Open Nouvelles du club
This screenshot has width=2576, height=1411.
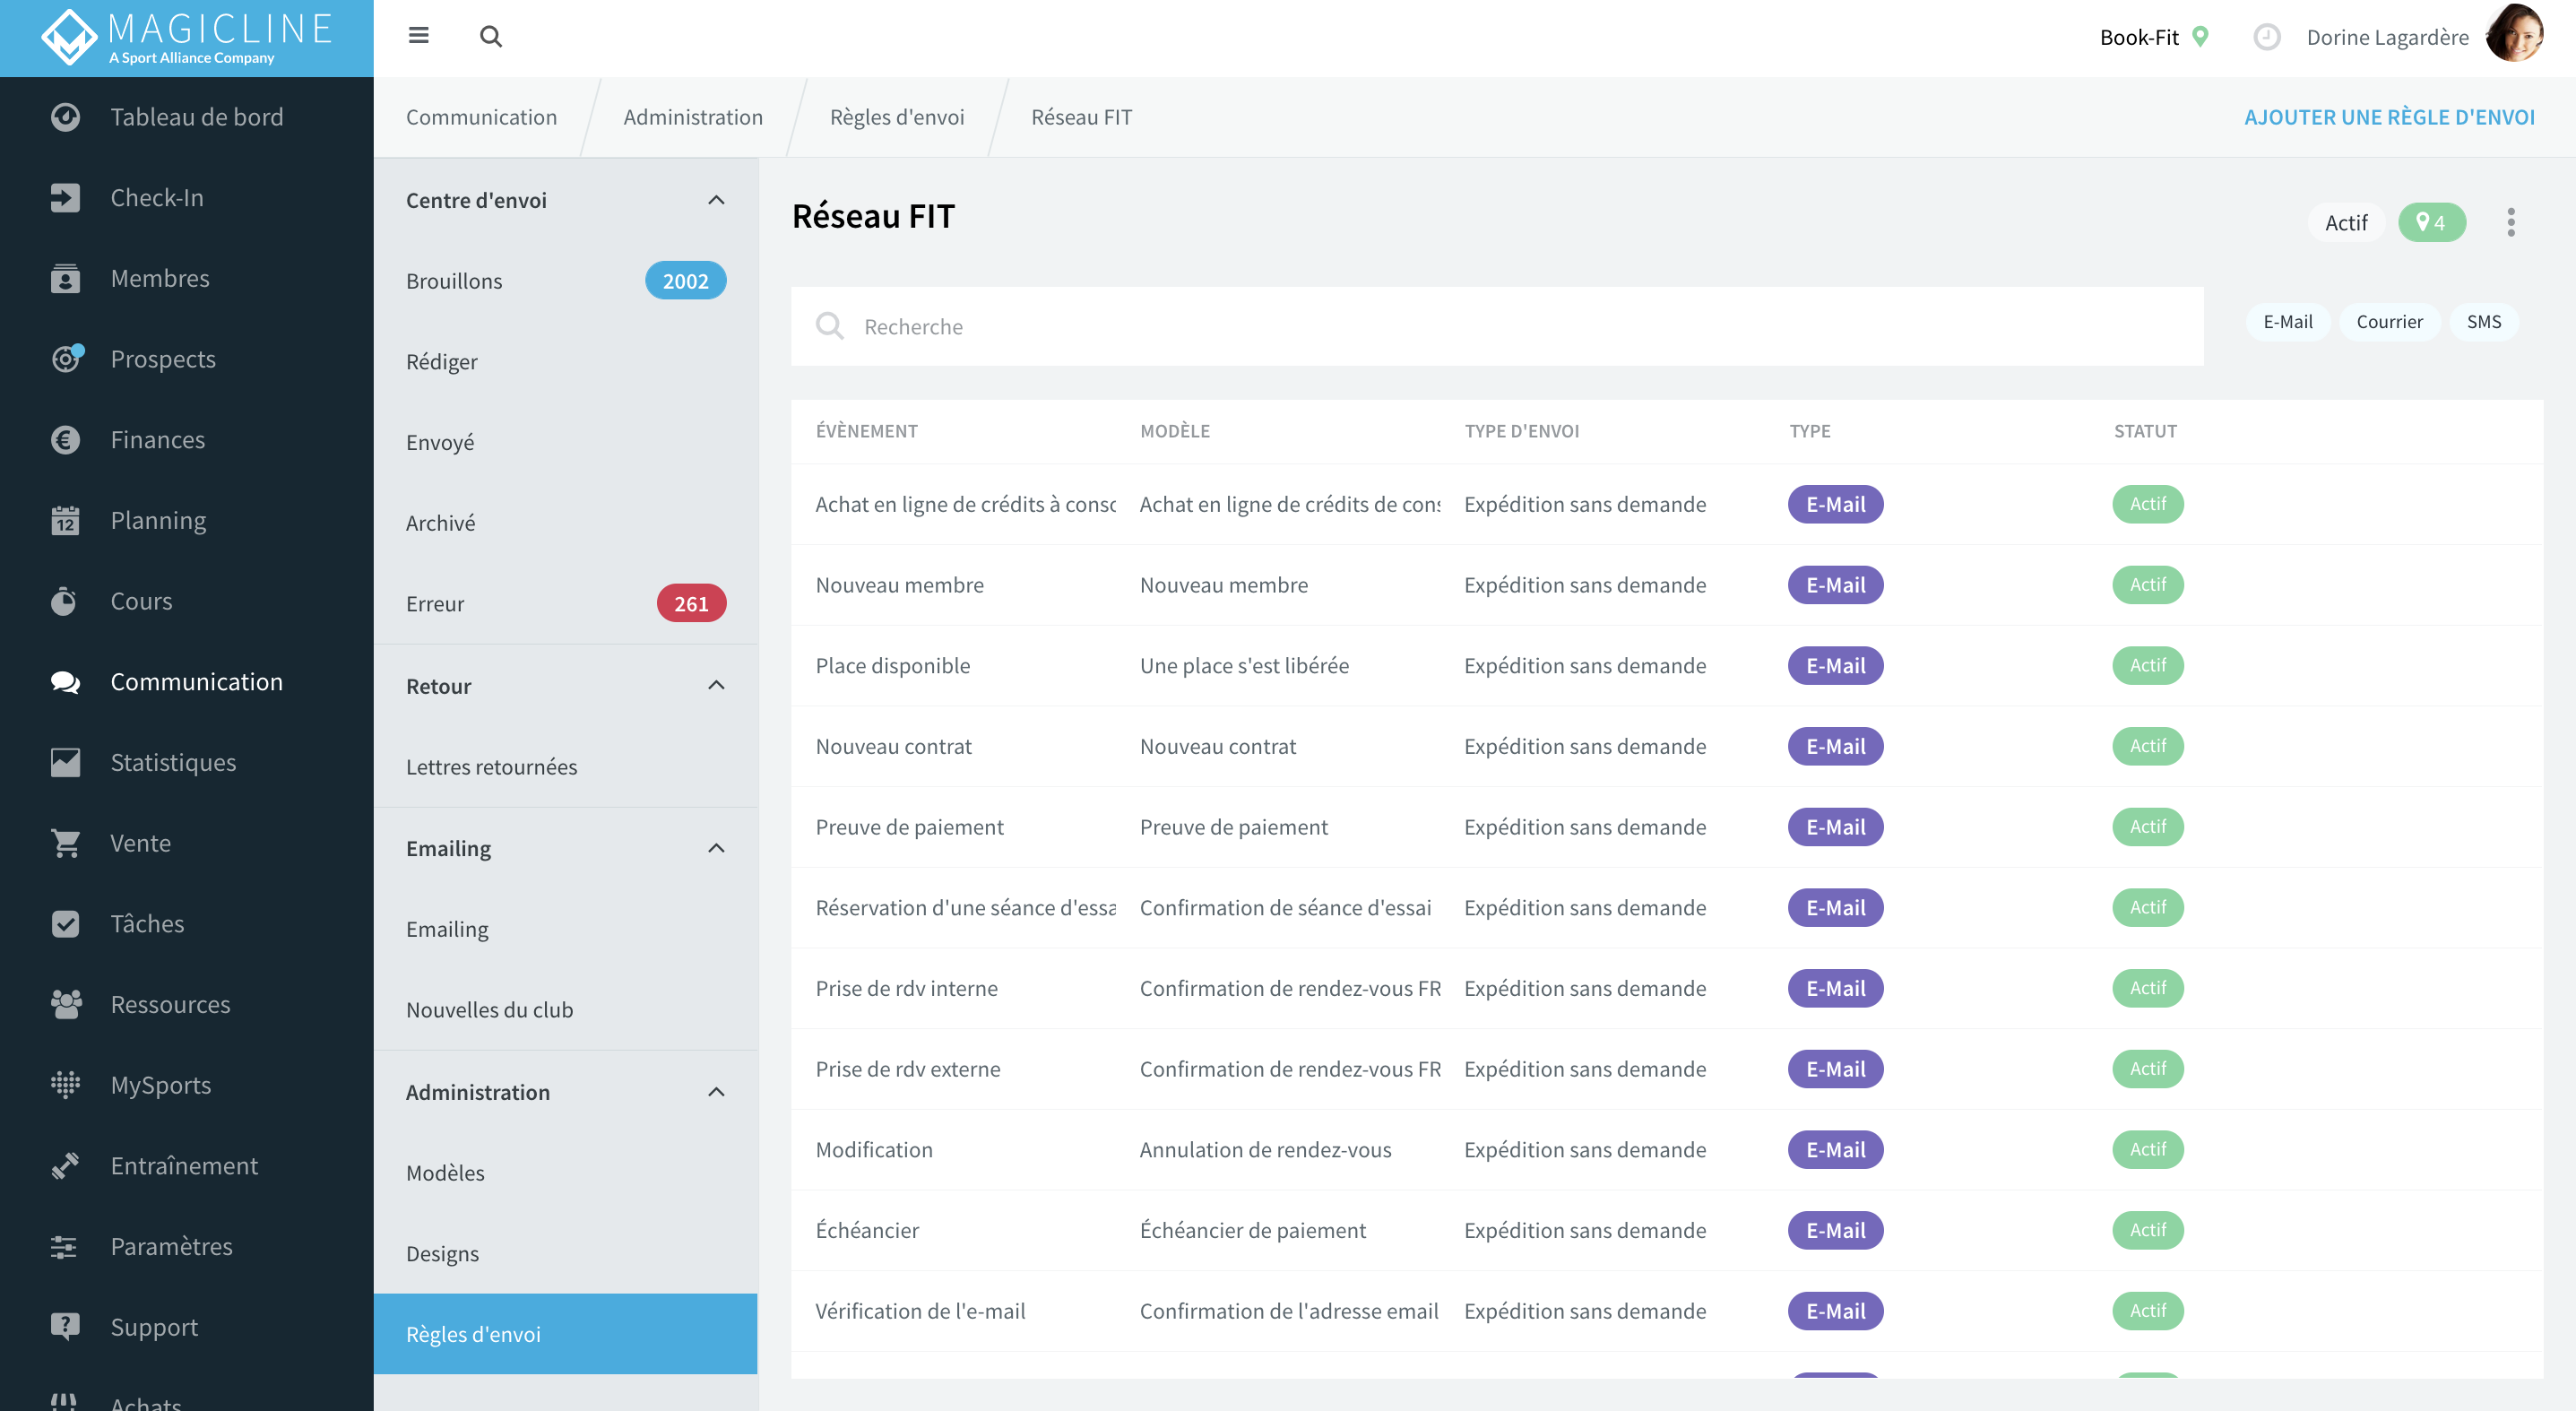566,1010
